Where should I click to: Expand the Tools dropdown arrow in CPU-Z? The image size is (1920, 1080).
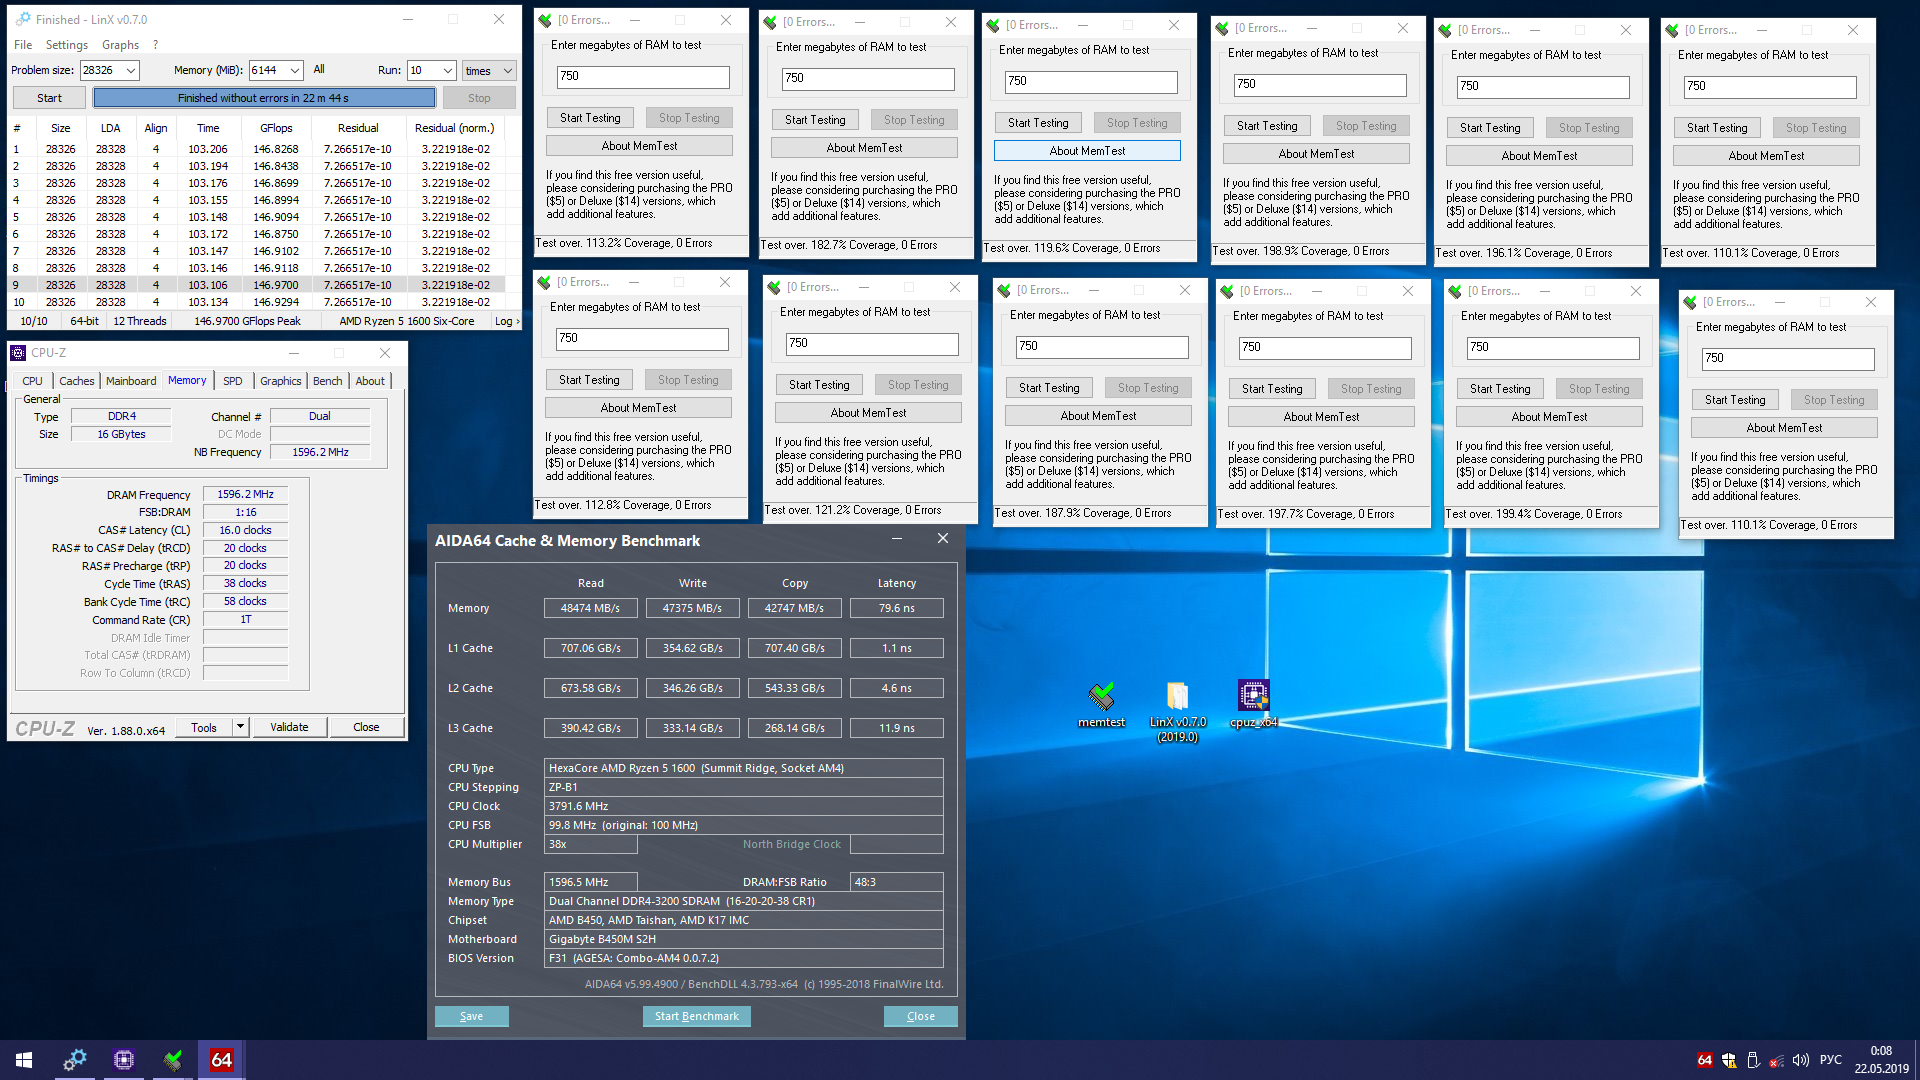240,727
